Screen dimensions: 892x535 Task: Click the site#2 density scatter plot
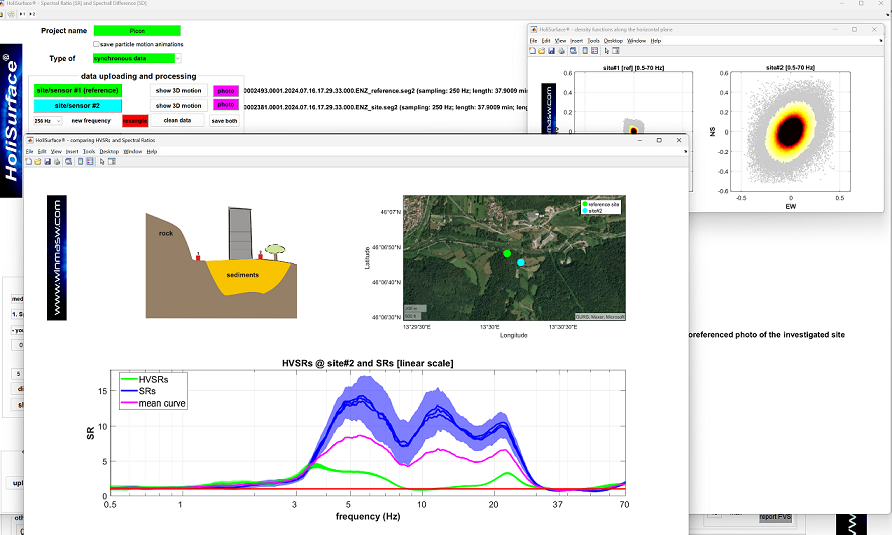point(790,131)
